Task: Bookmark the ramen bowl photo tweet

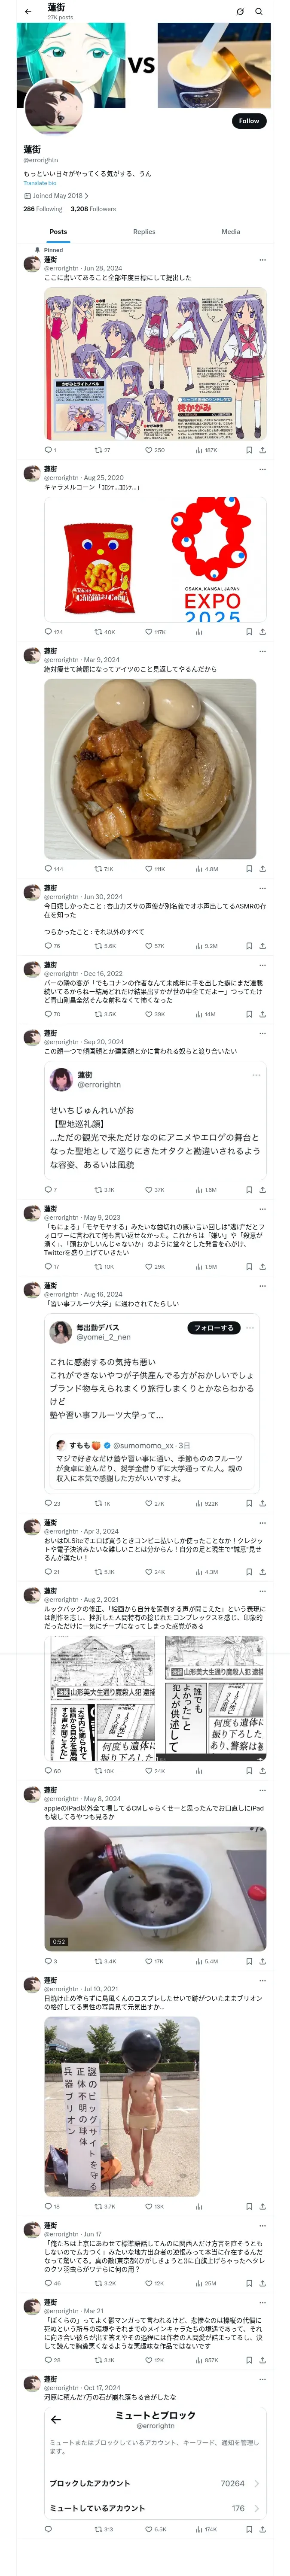Action: [x=249, y=869]
